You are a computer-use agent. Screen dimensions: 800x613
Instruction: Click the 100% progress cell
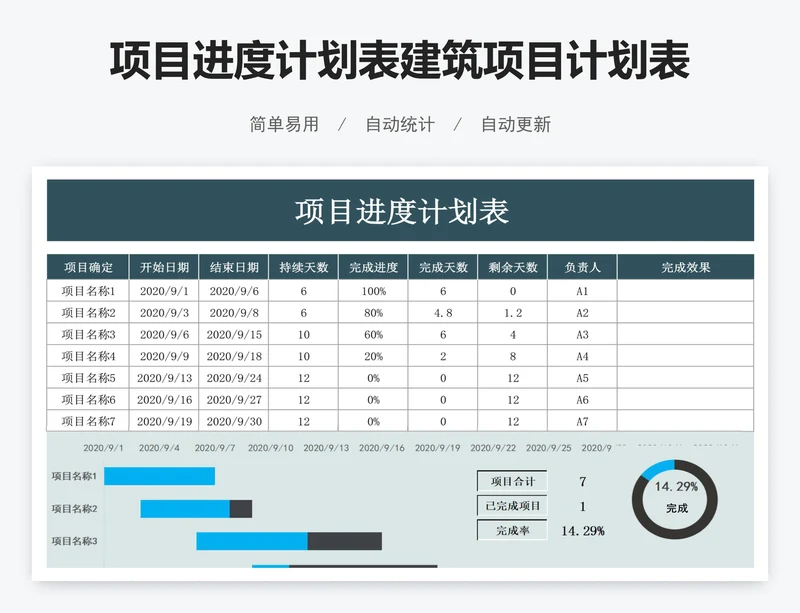[x=373, y=291]
